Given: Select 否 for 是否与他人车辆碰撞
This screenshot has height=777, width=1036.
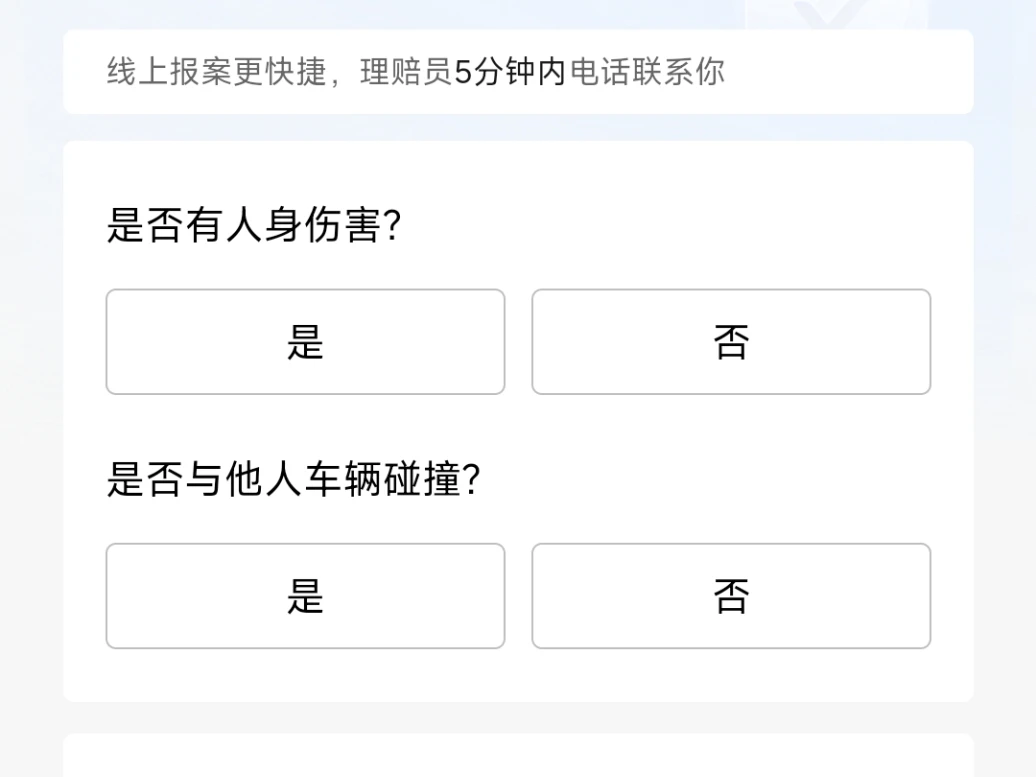Looking at the screenshot, I should tap(731, 596).
